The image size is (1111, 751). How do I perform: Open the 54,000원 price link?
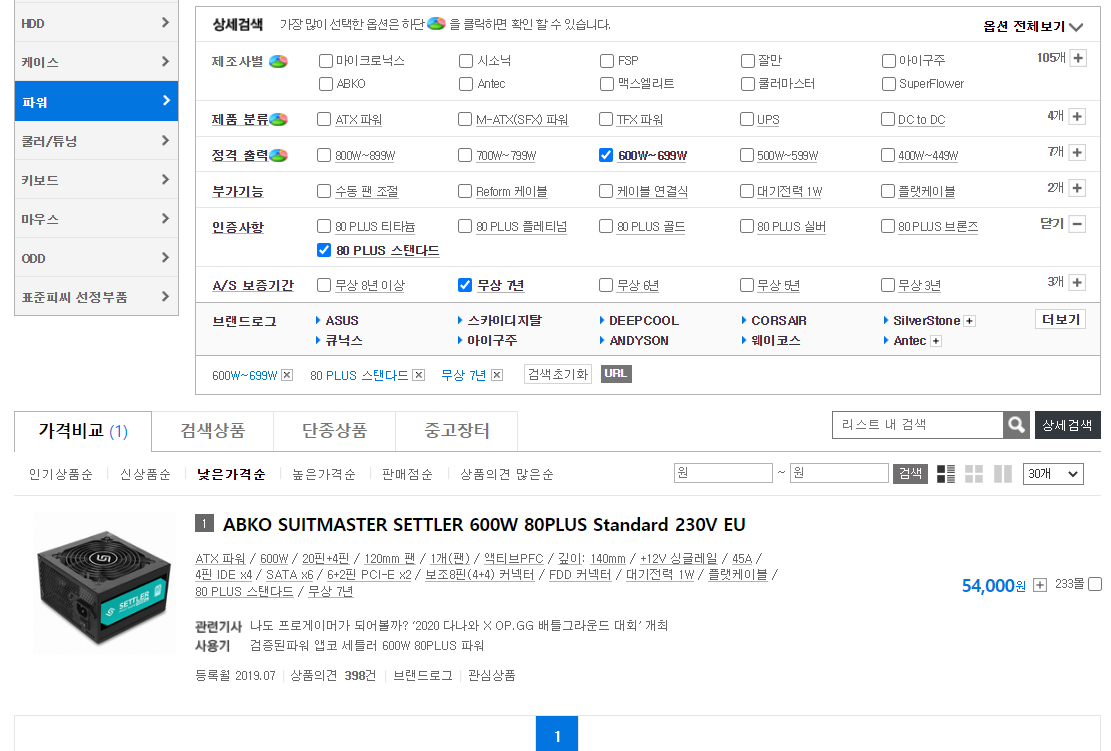coord(993,586)
